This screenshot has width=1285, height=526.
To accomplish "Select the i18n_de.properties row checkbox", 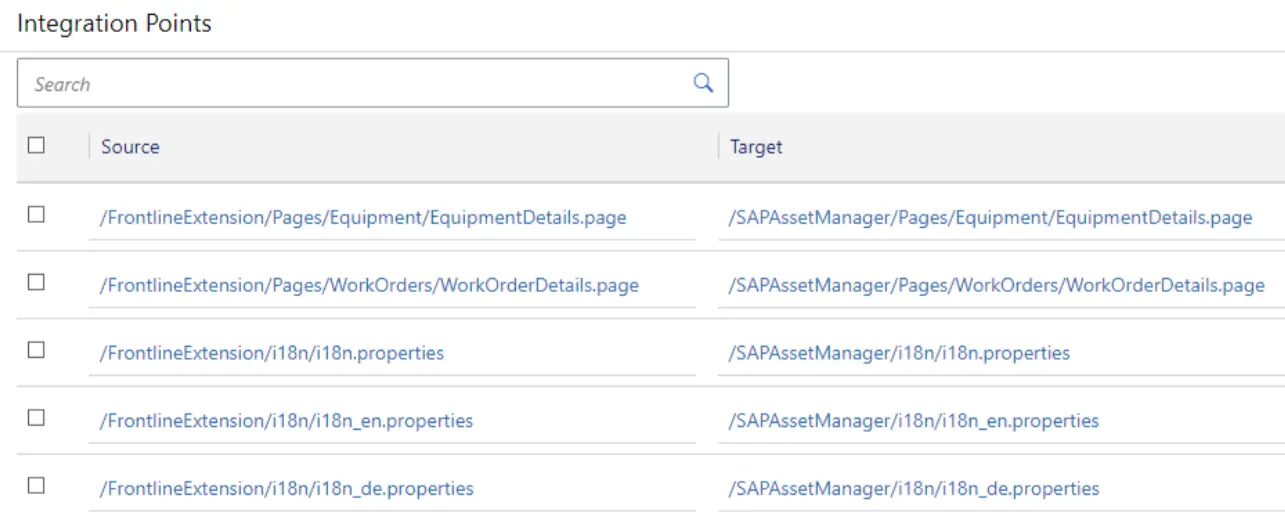I will [37, 486].
